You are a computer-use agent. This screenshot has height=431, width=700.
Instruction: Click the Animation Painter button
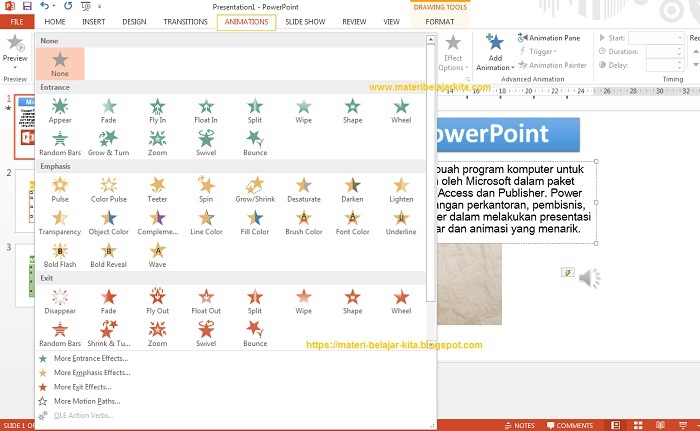[552, 65]
